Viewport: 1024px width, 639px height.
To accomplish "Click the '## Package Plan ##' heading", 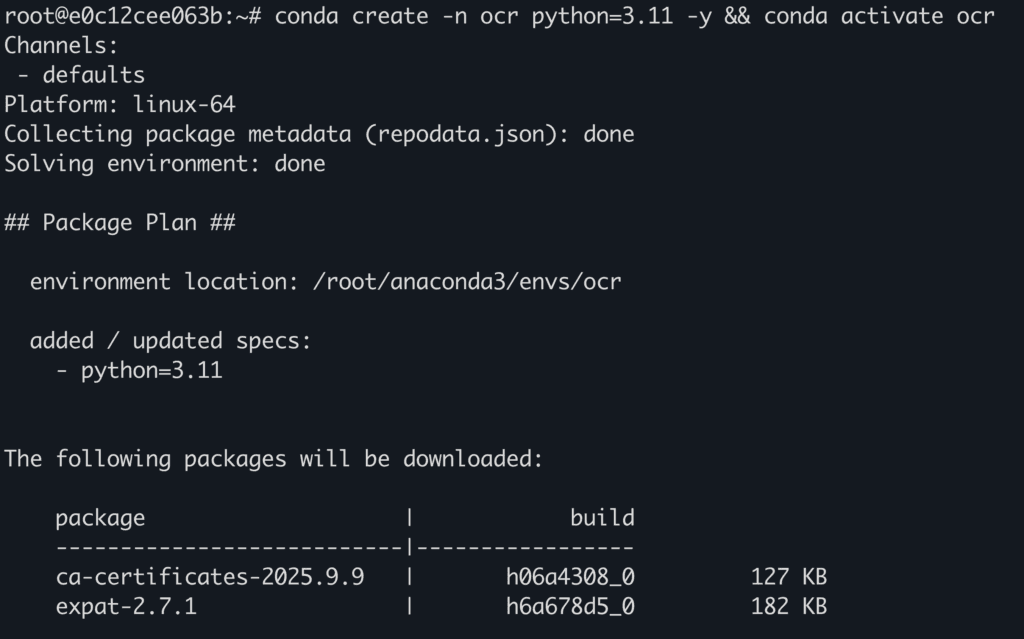I will pos(119,223).
